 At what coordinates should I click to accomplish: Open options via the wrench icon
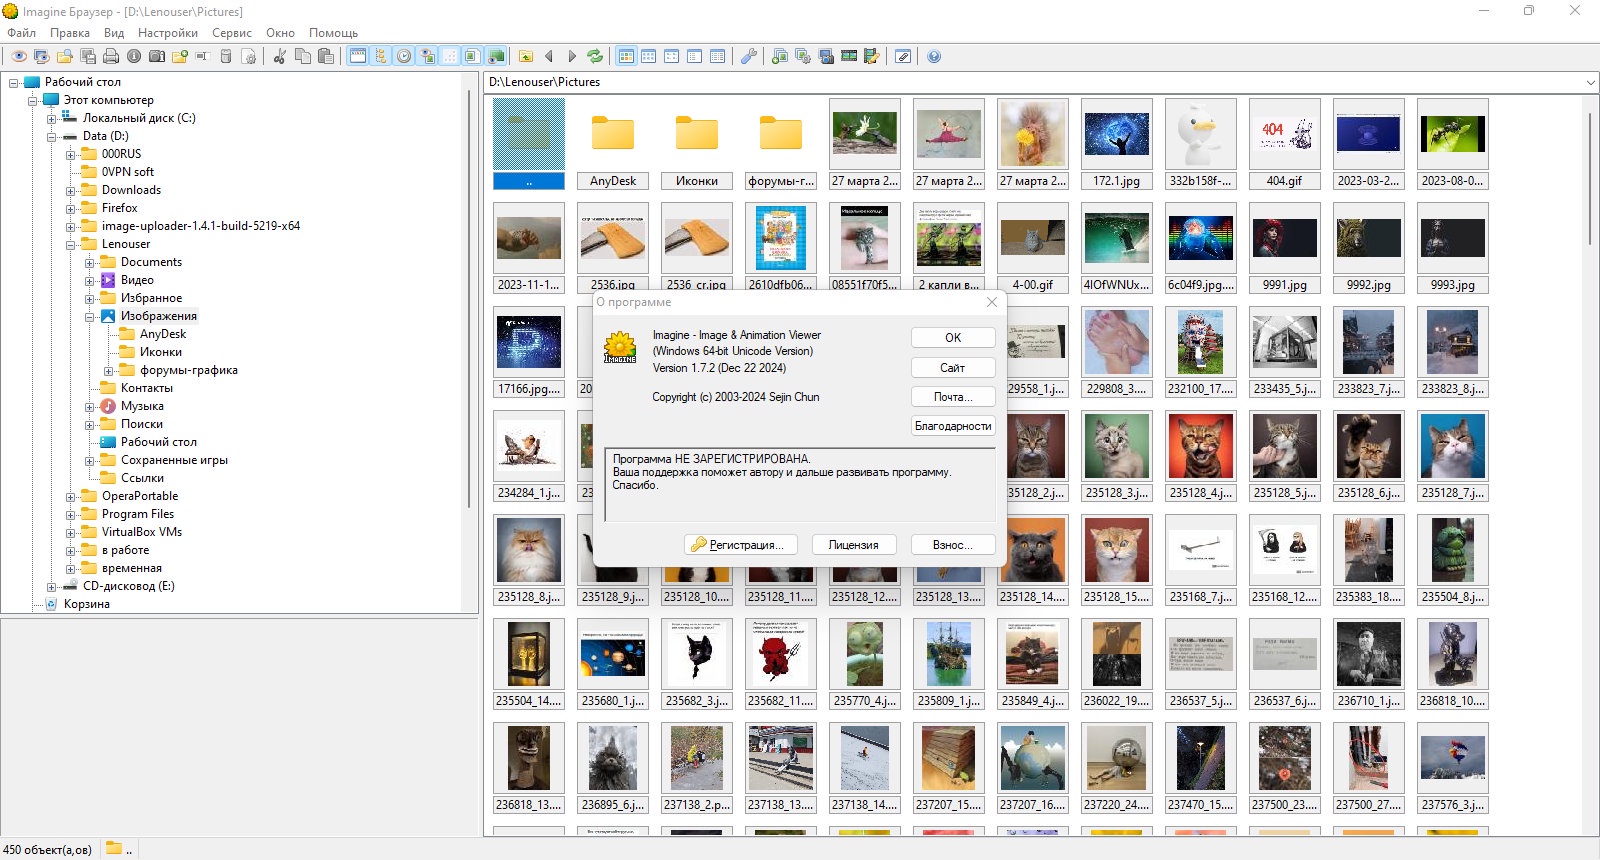pyautogui.click(x=748, y=56)
